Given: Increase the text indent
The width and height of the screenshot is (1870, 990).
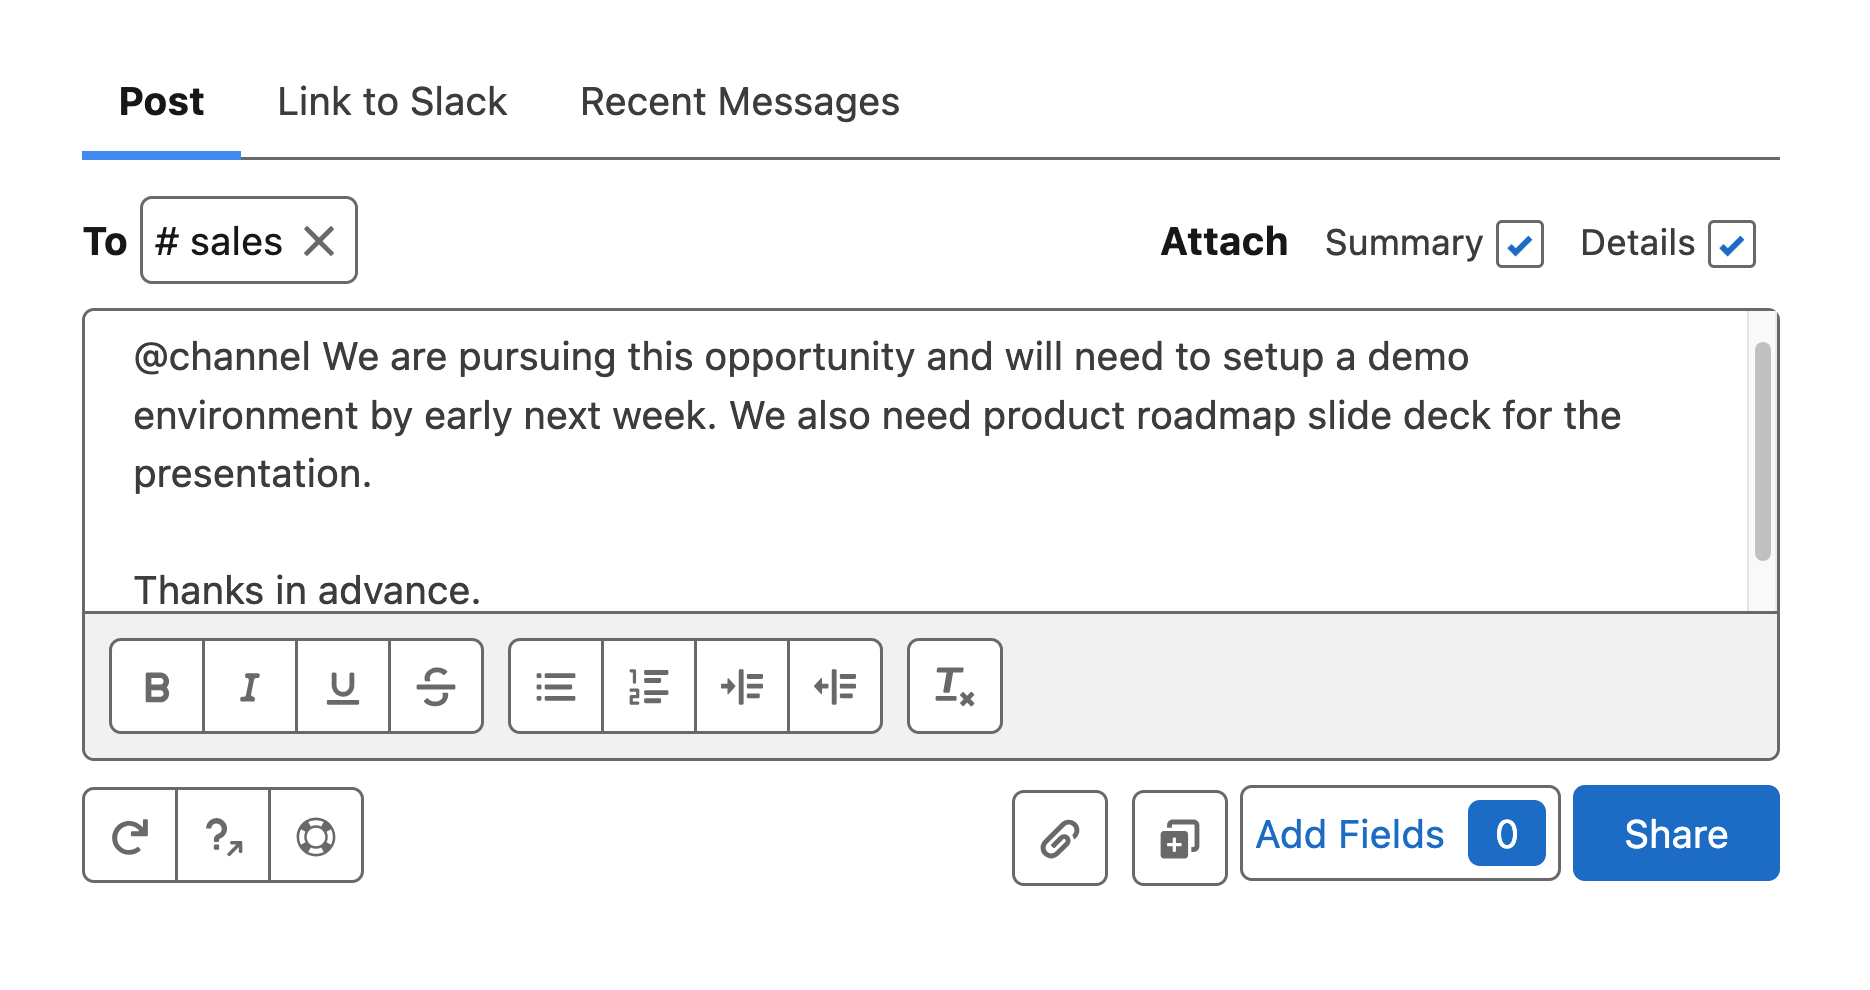Looking at the screenshot, I should pyautogui.click(x=742, y=687).
